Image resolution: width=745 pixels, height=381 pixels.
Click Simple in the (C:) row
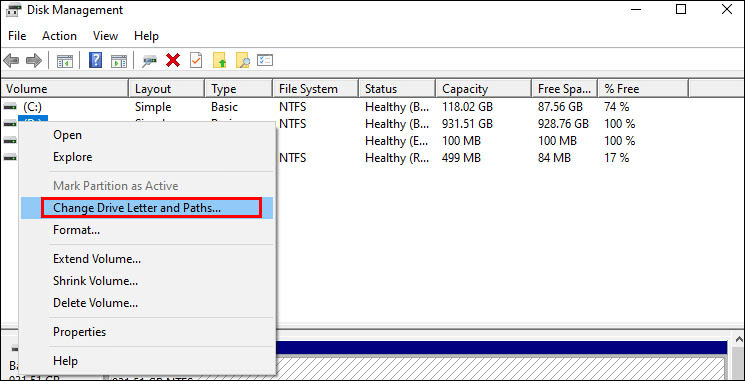tap(153, 107)
